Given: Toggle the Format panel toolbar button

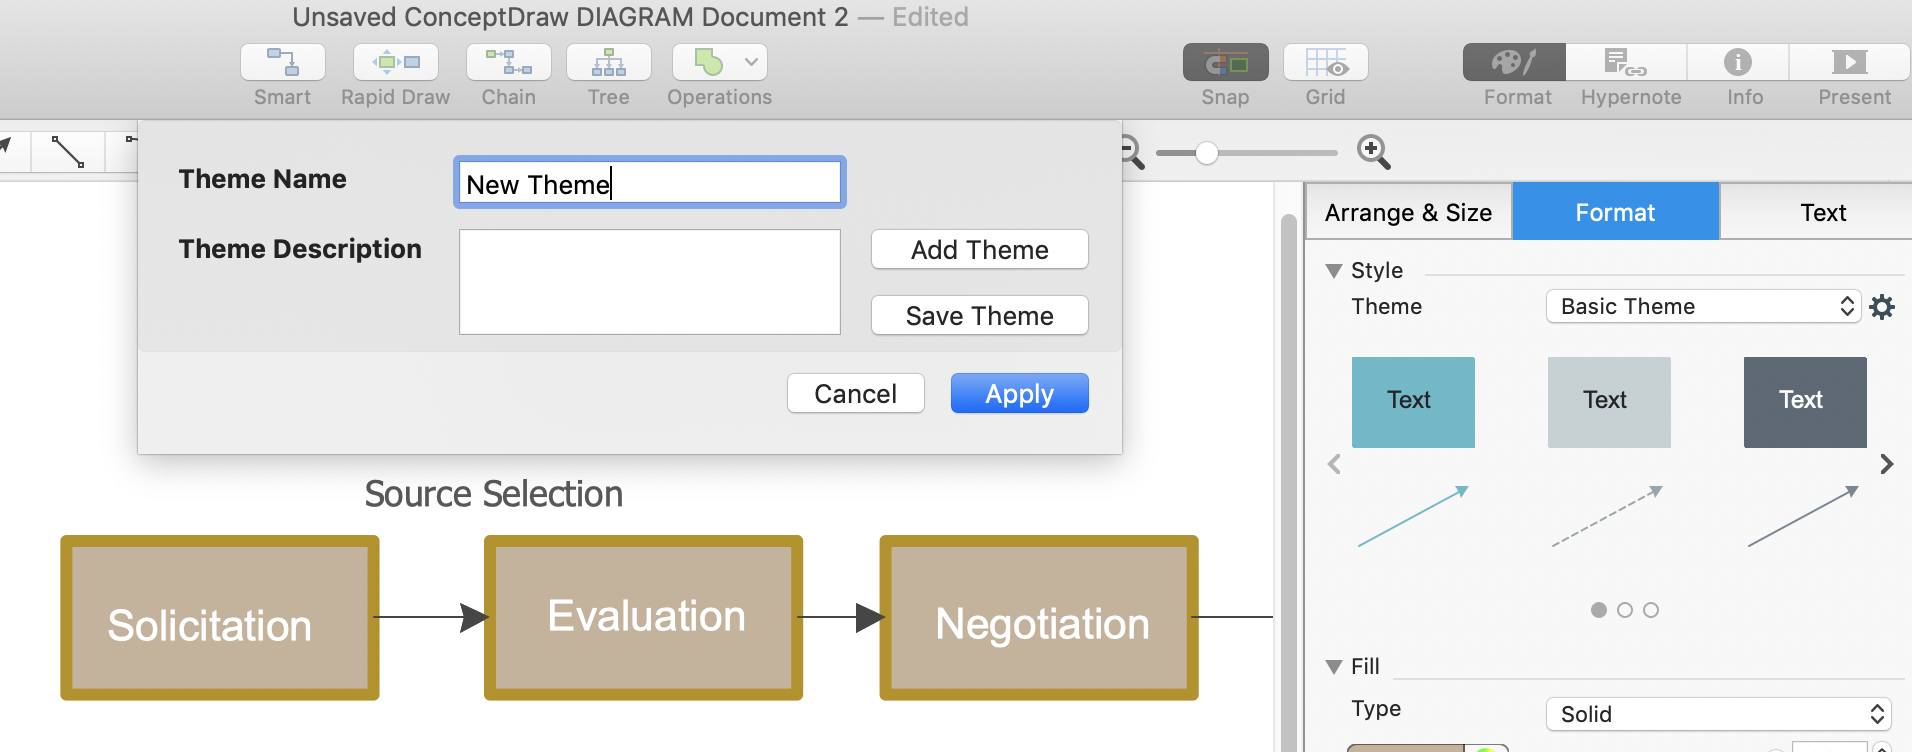Looking at the screenshot, I should pos(1514,63).
